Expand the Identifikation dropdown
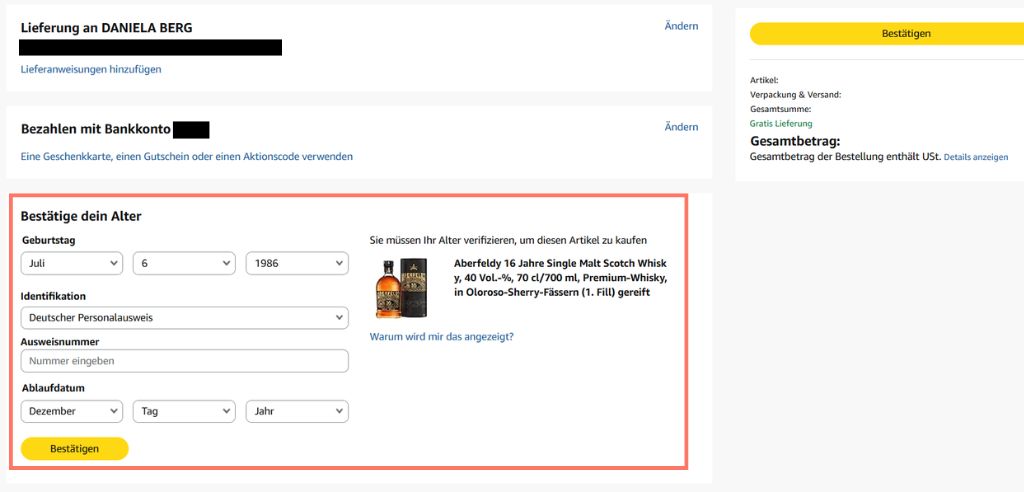This screenshot has height=492, width=1024. pos(185,318)
